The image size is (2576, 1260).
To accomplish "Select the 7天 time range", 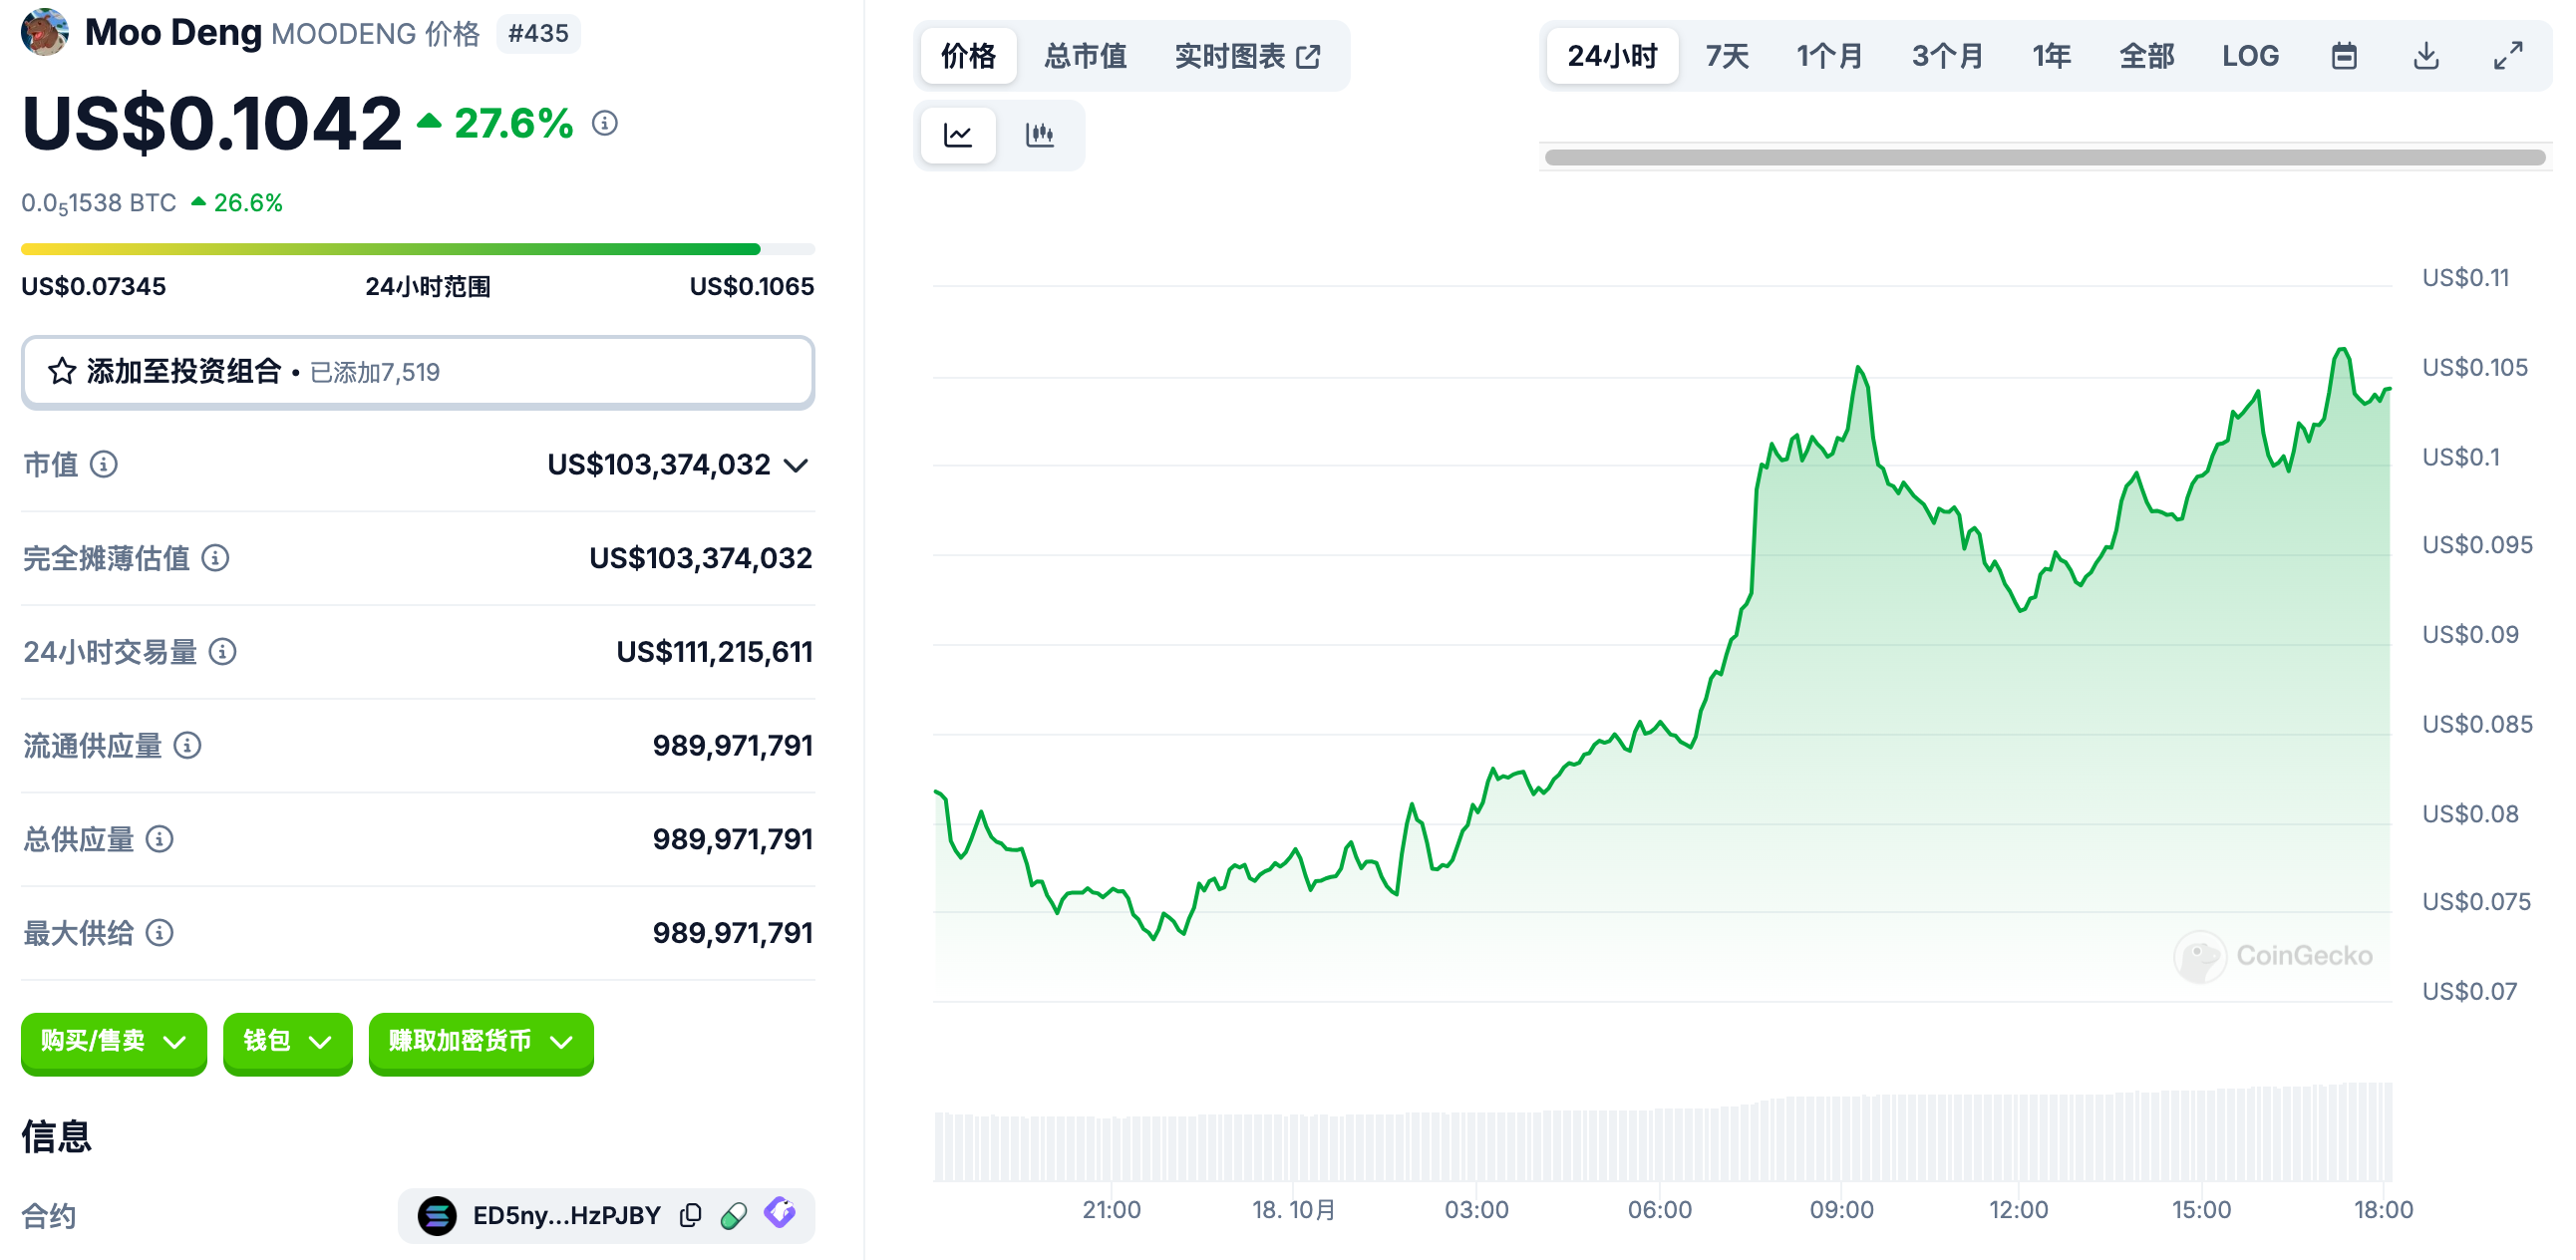I will tap(1727, 56).
